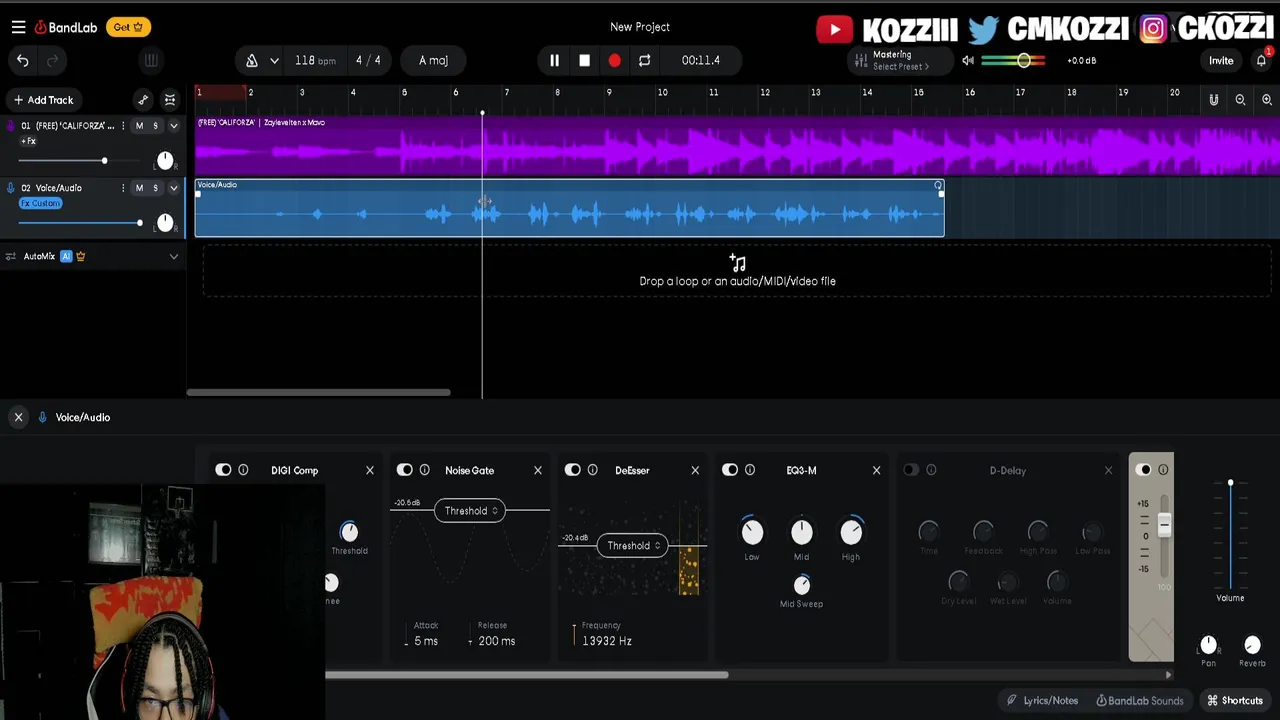Click the A maj key selector
The height and width of the screenshot is (720, 1280).
click(433, 61)
